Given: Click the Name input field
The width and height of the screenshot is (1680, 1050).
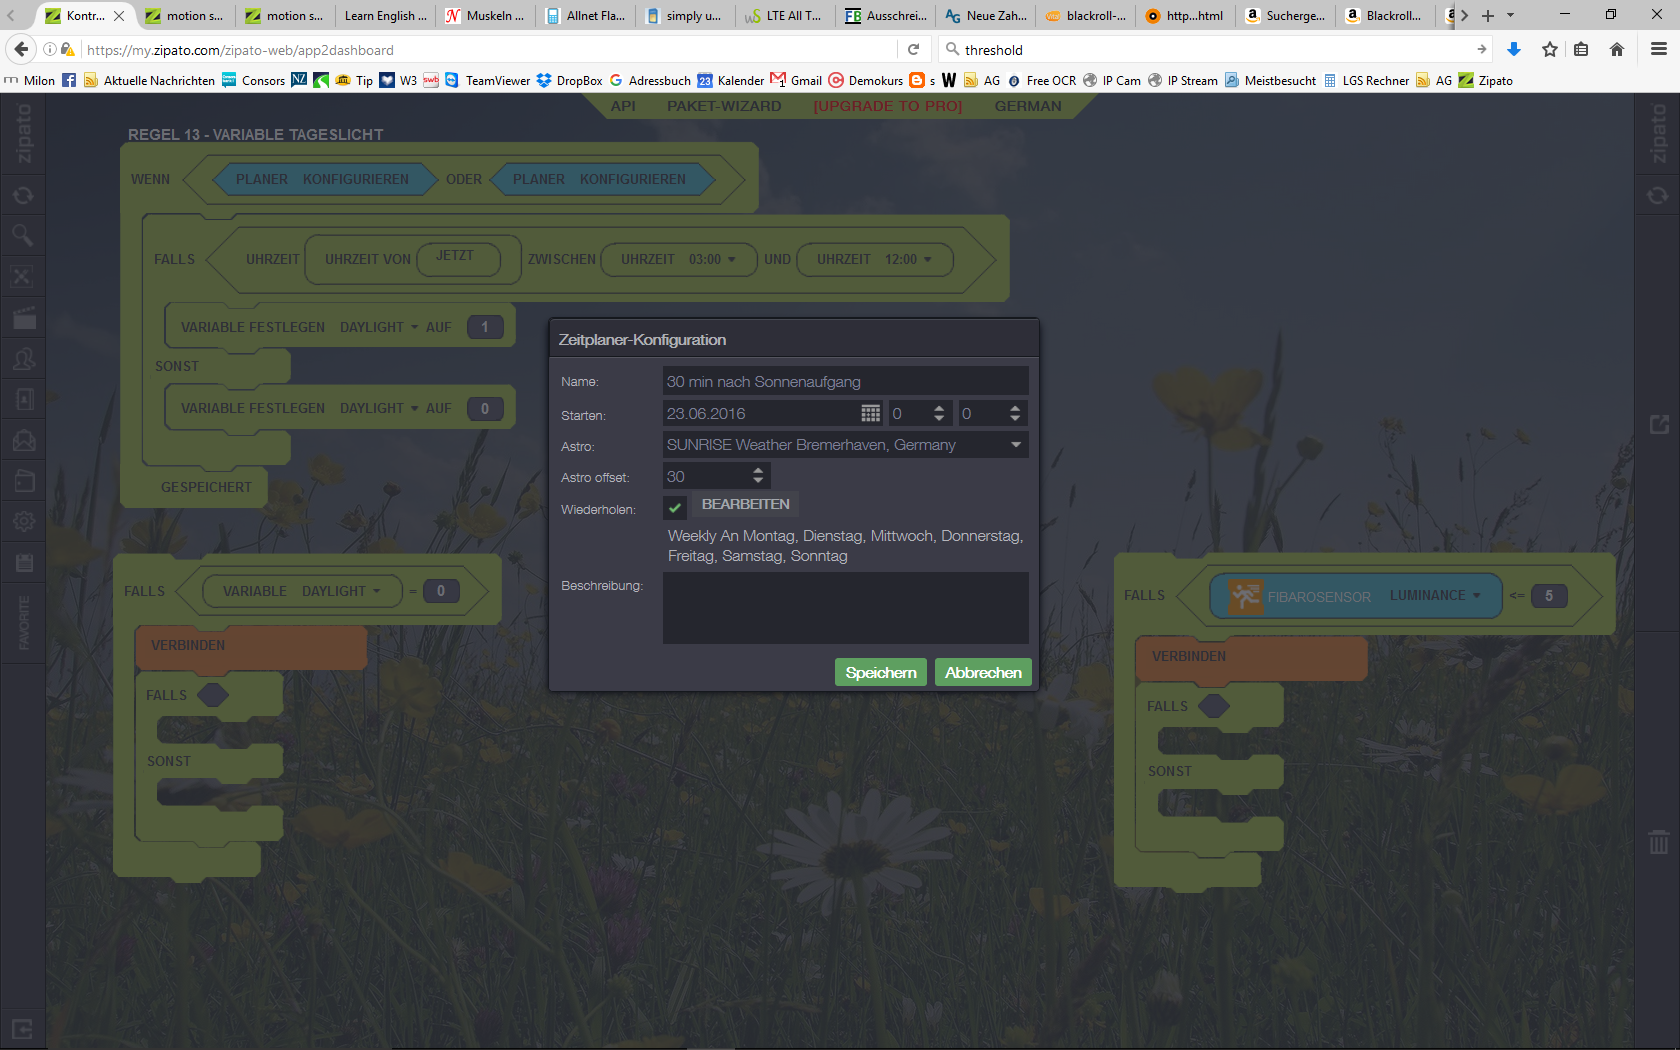Looking at the screenshot, I should (845, 382).
